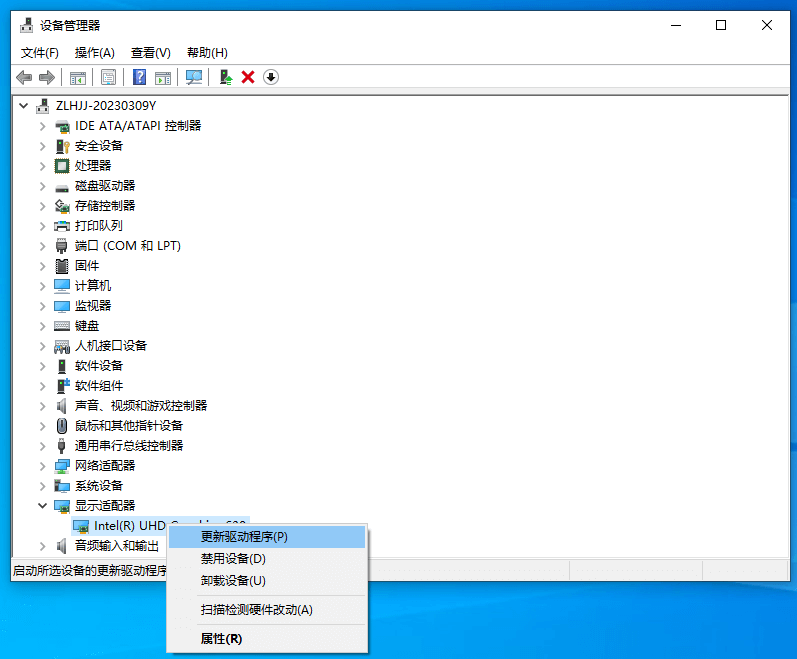Click the Device Manager title bar icon
Image resolution: width=797 pixels, height=659 pixels.
(x=26, y=25)
